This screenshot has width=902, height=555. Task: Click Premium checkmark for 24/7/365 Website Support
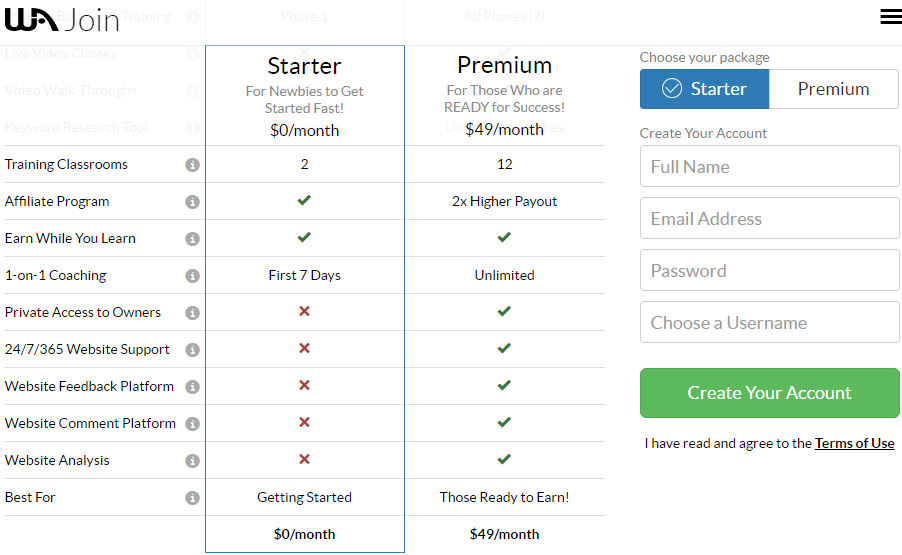click(x=504, y=348)
